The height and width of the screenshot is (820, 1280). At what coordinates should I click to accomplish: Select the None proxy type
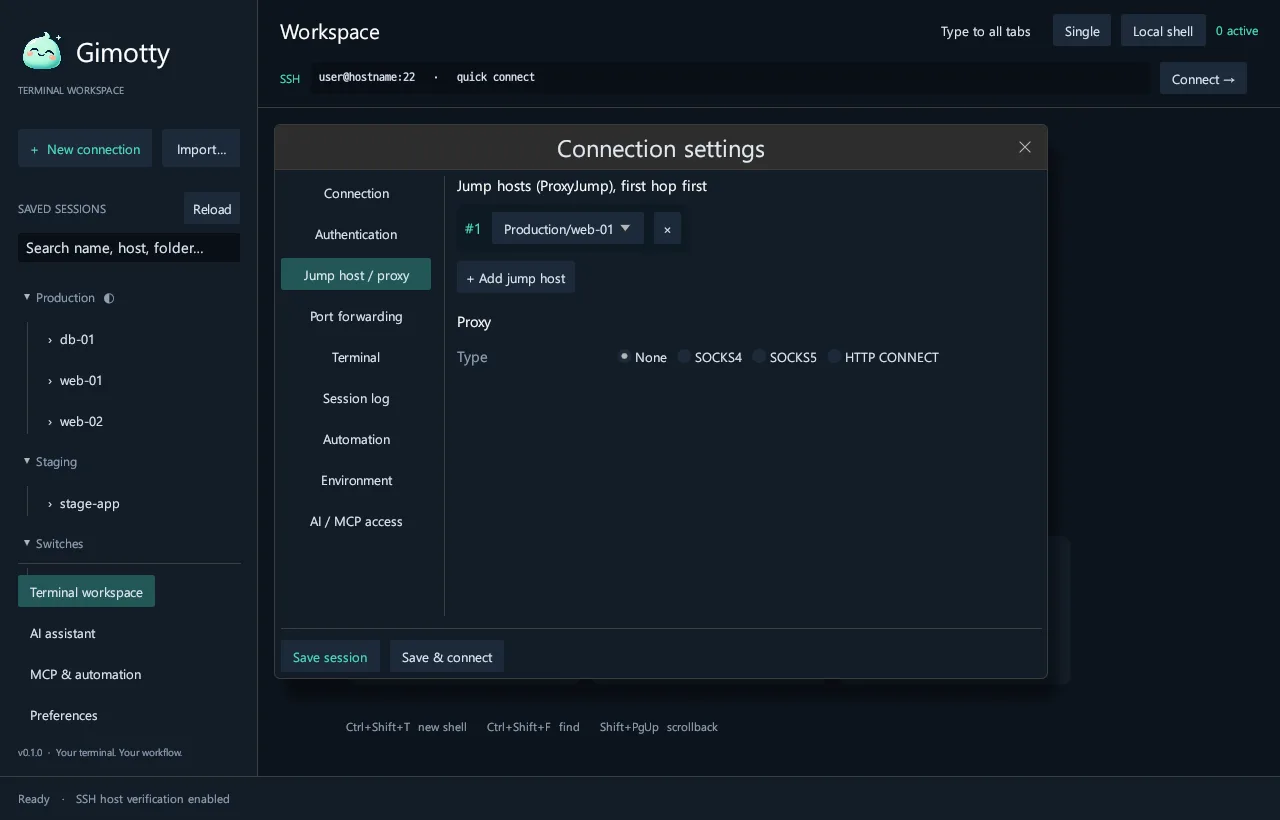point(642,357)
